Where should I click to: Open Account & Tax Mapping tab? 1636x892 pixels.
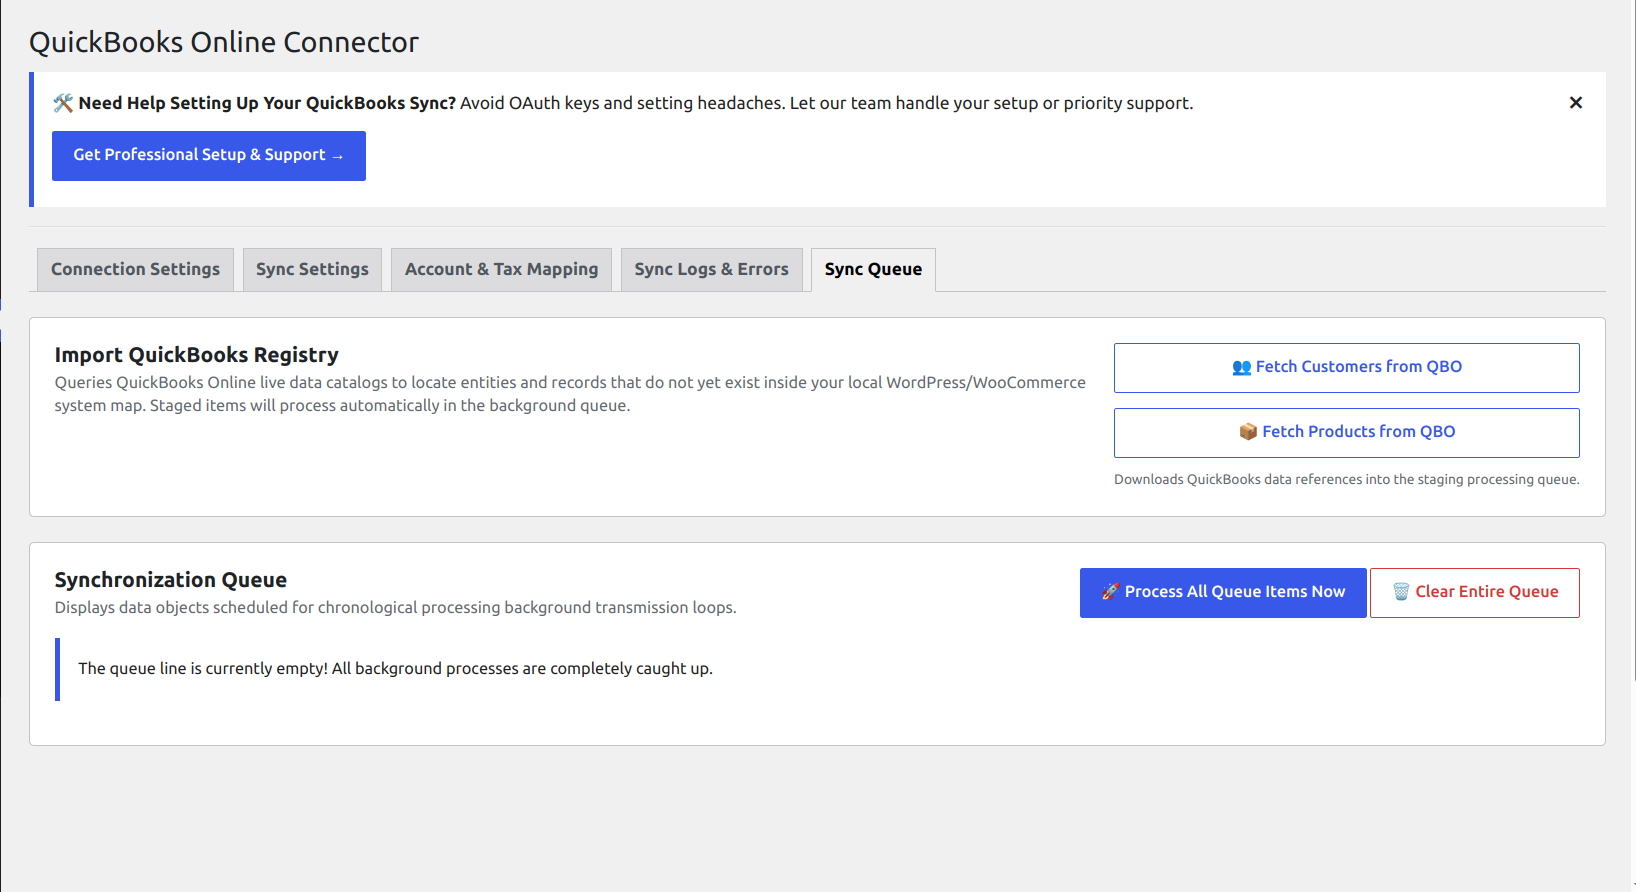click(501, 270)
